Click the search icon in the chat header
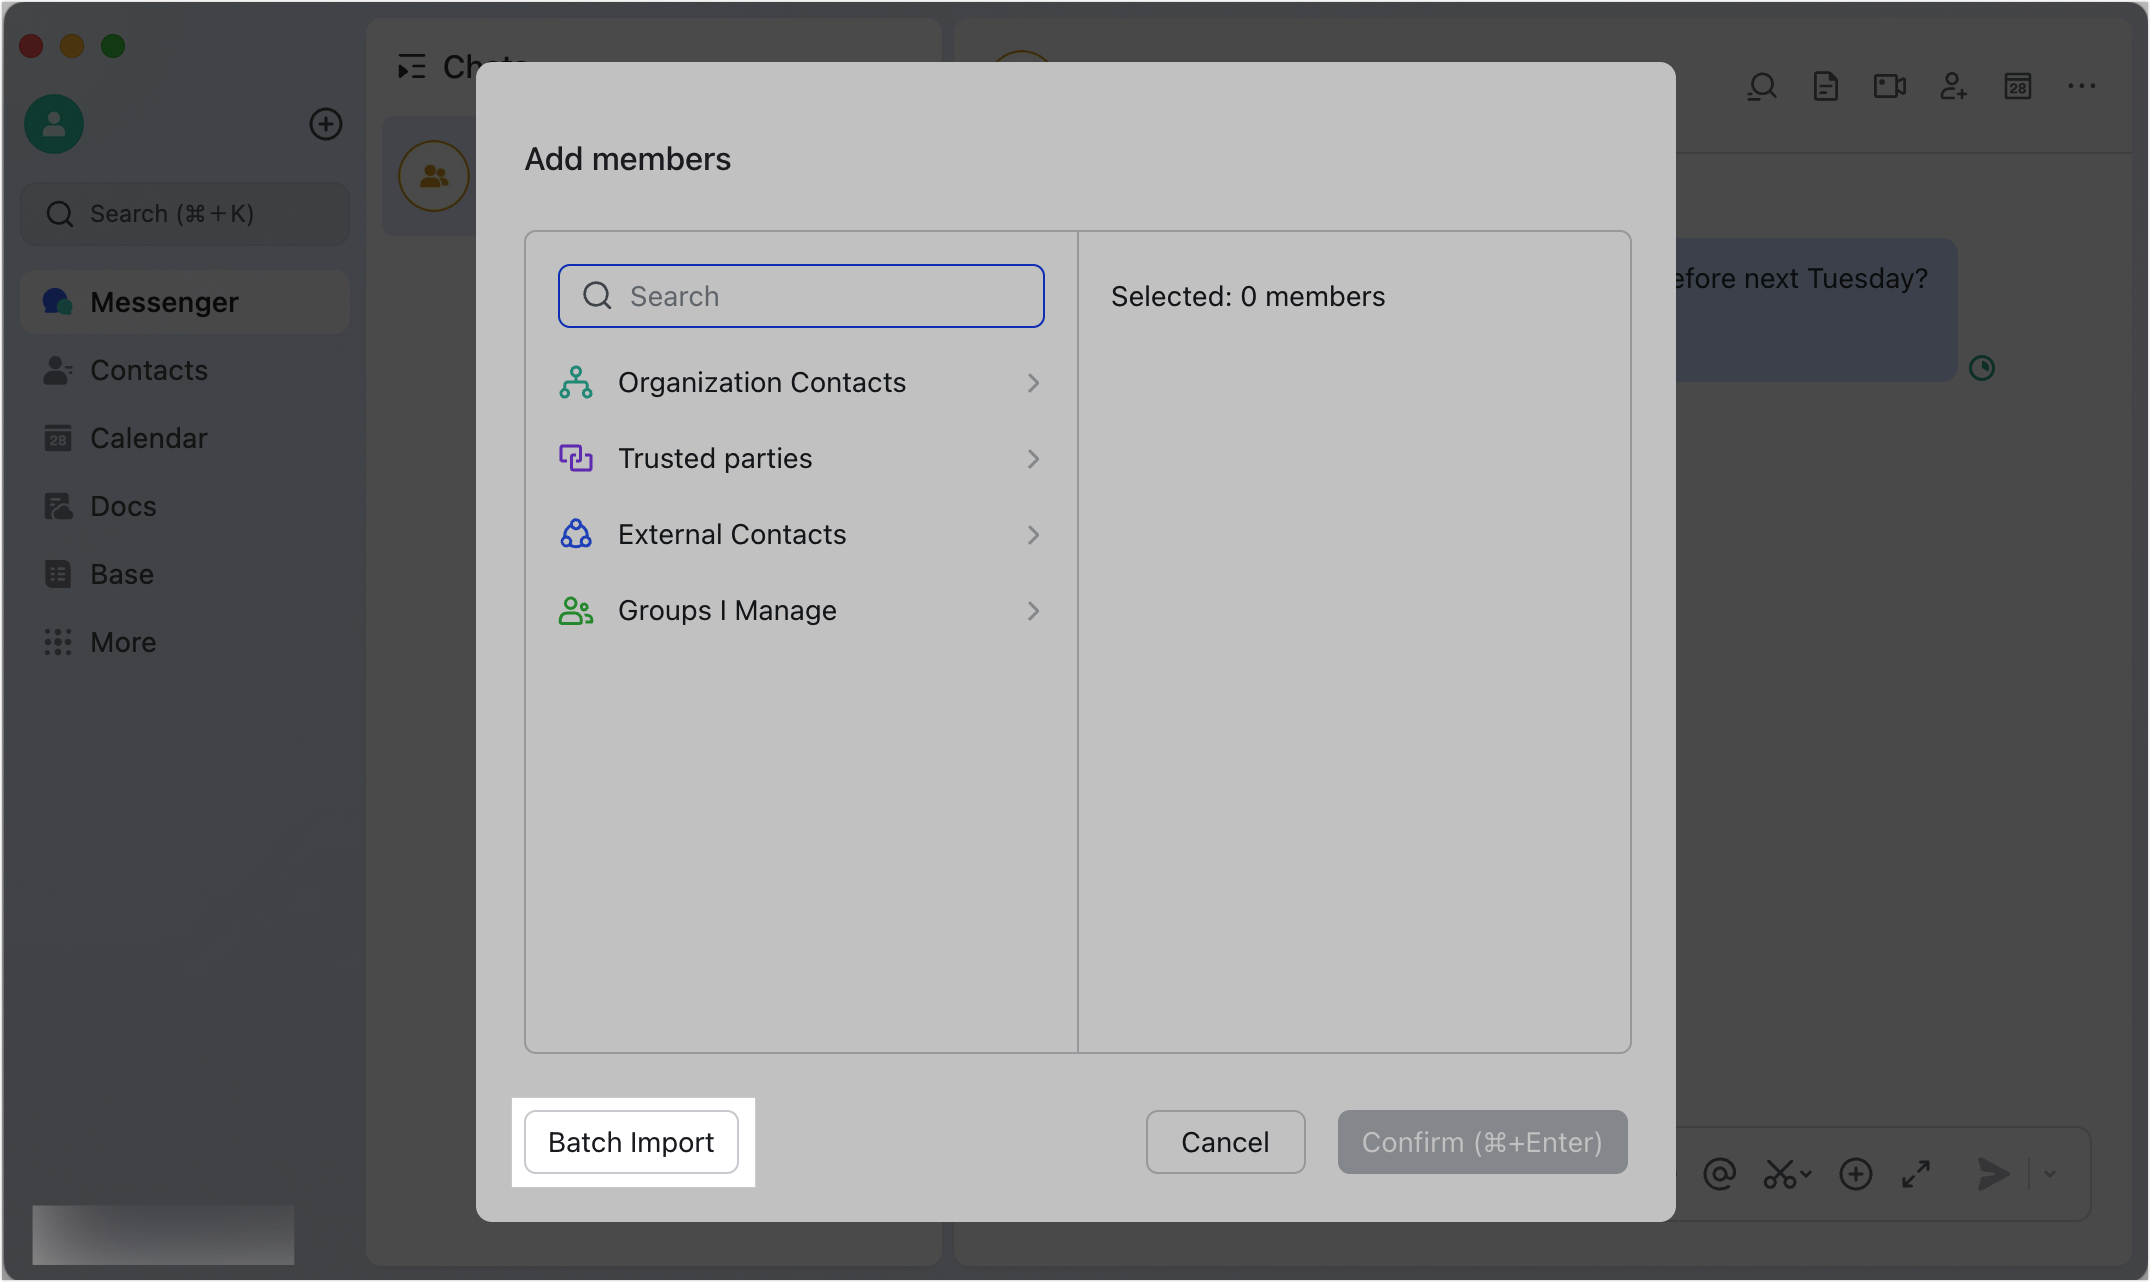Image resolution: width=2150 pixels, height=1282 pixels. (x=1762, y=86)
